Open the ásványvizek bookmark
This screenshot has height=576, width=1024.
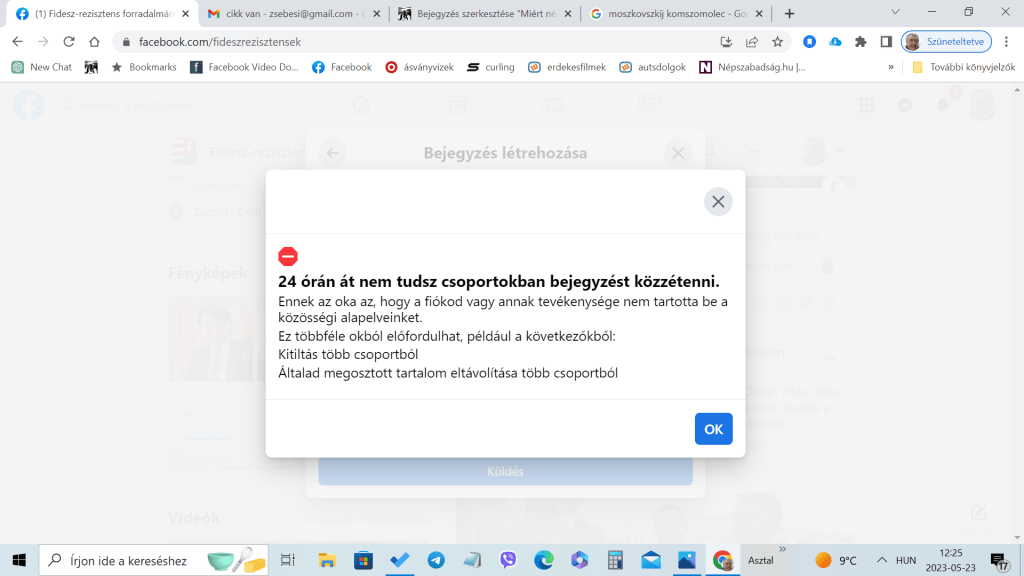click(x=420, y=67)
